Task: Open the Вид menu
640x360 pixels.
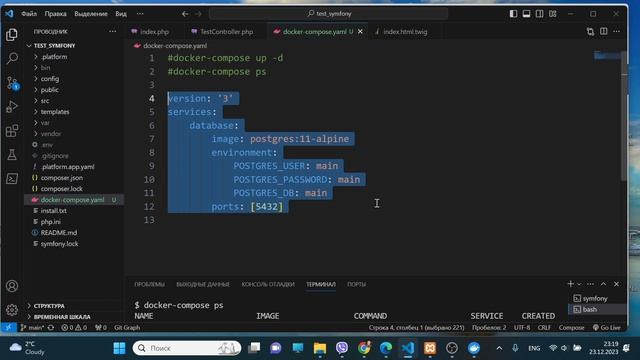Action: [x=121, y=13]
